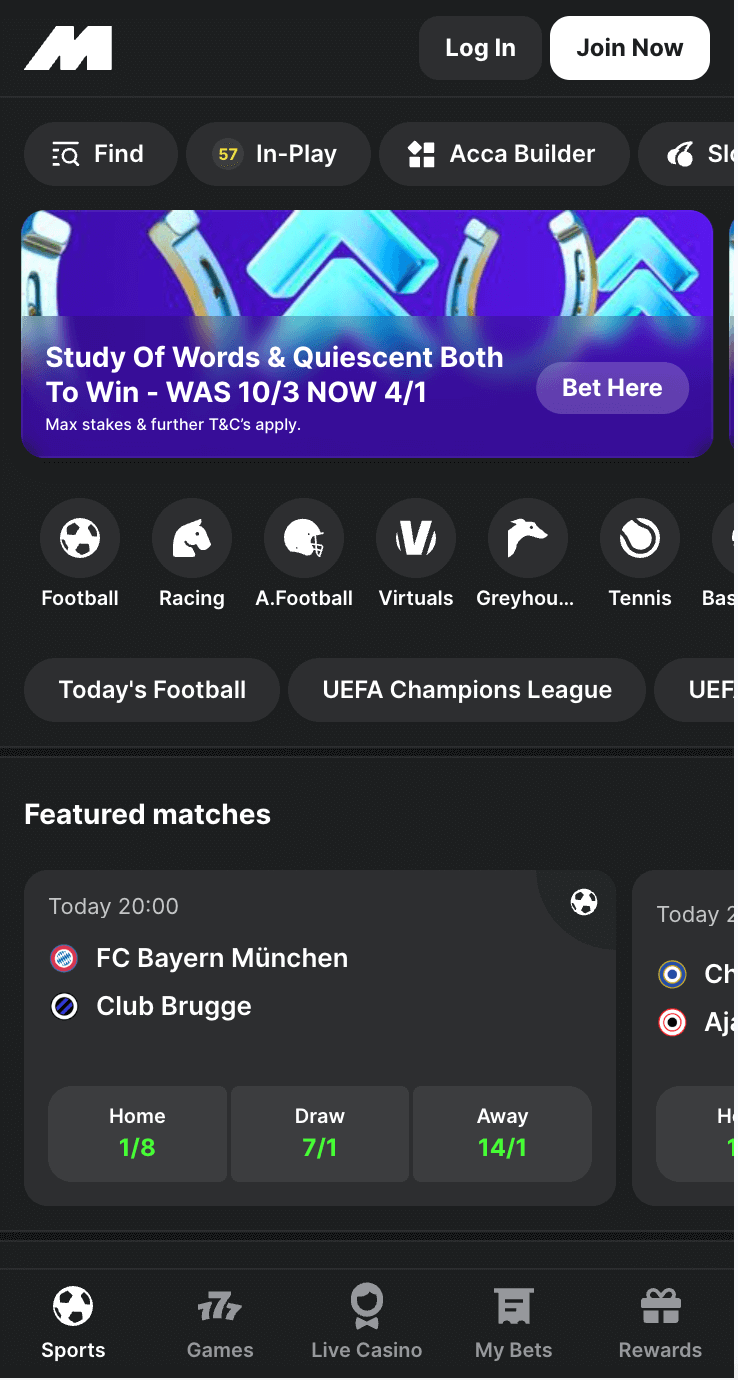This screenshot has height=1380, width=738.
Task: Tap the Join Now button
Action: 629,48
